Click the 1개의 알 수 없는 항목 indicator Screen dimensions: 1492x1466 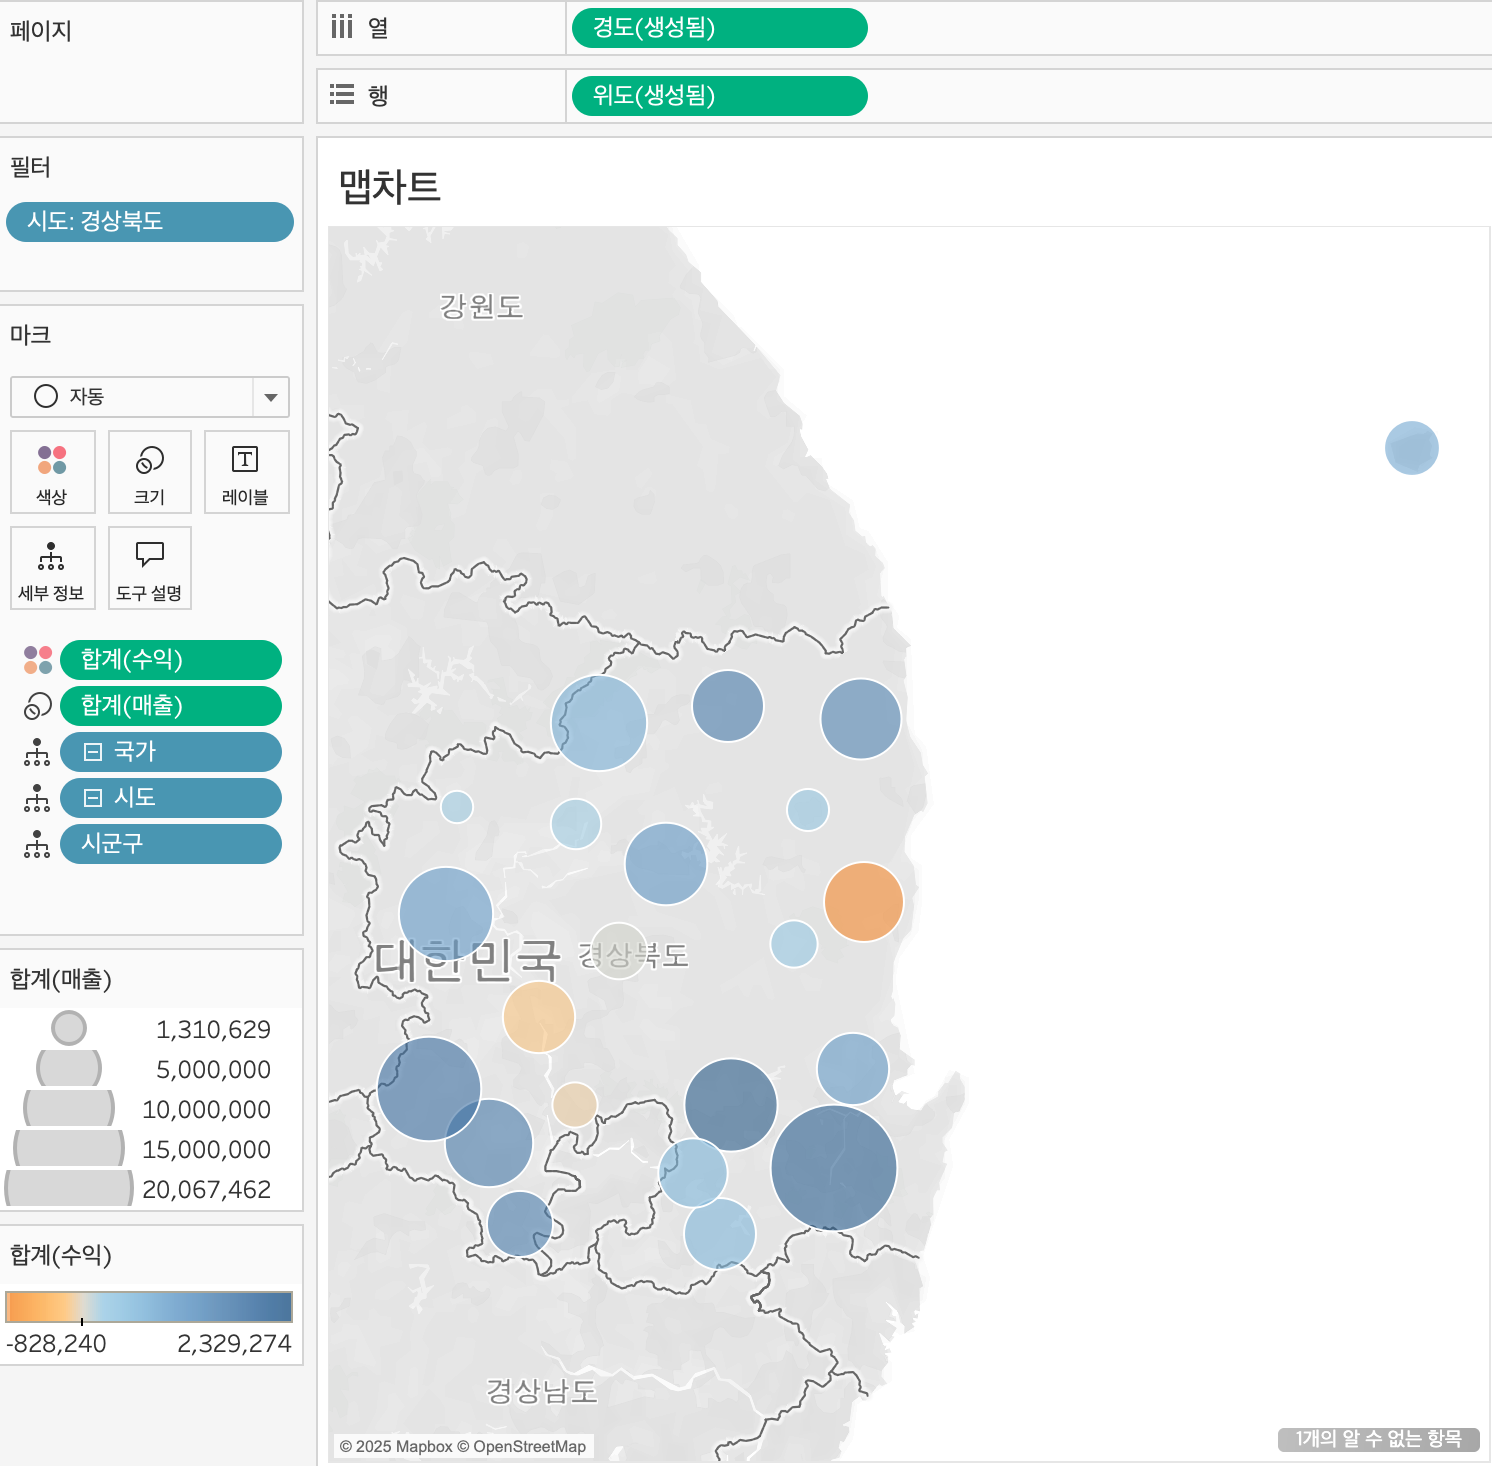point(1379,1439)
